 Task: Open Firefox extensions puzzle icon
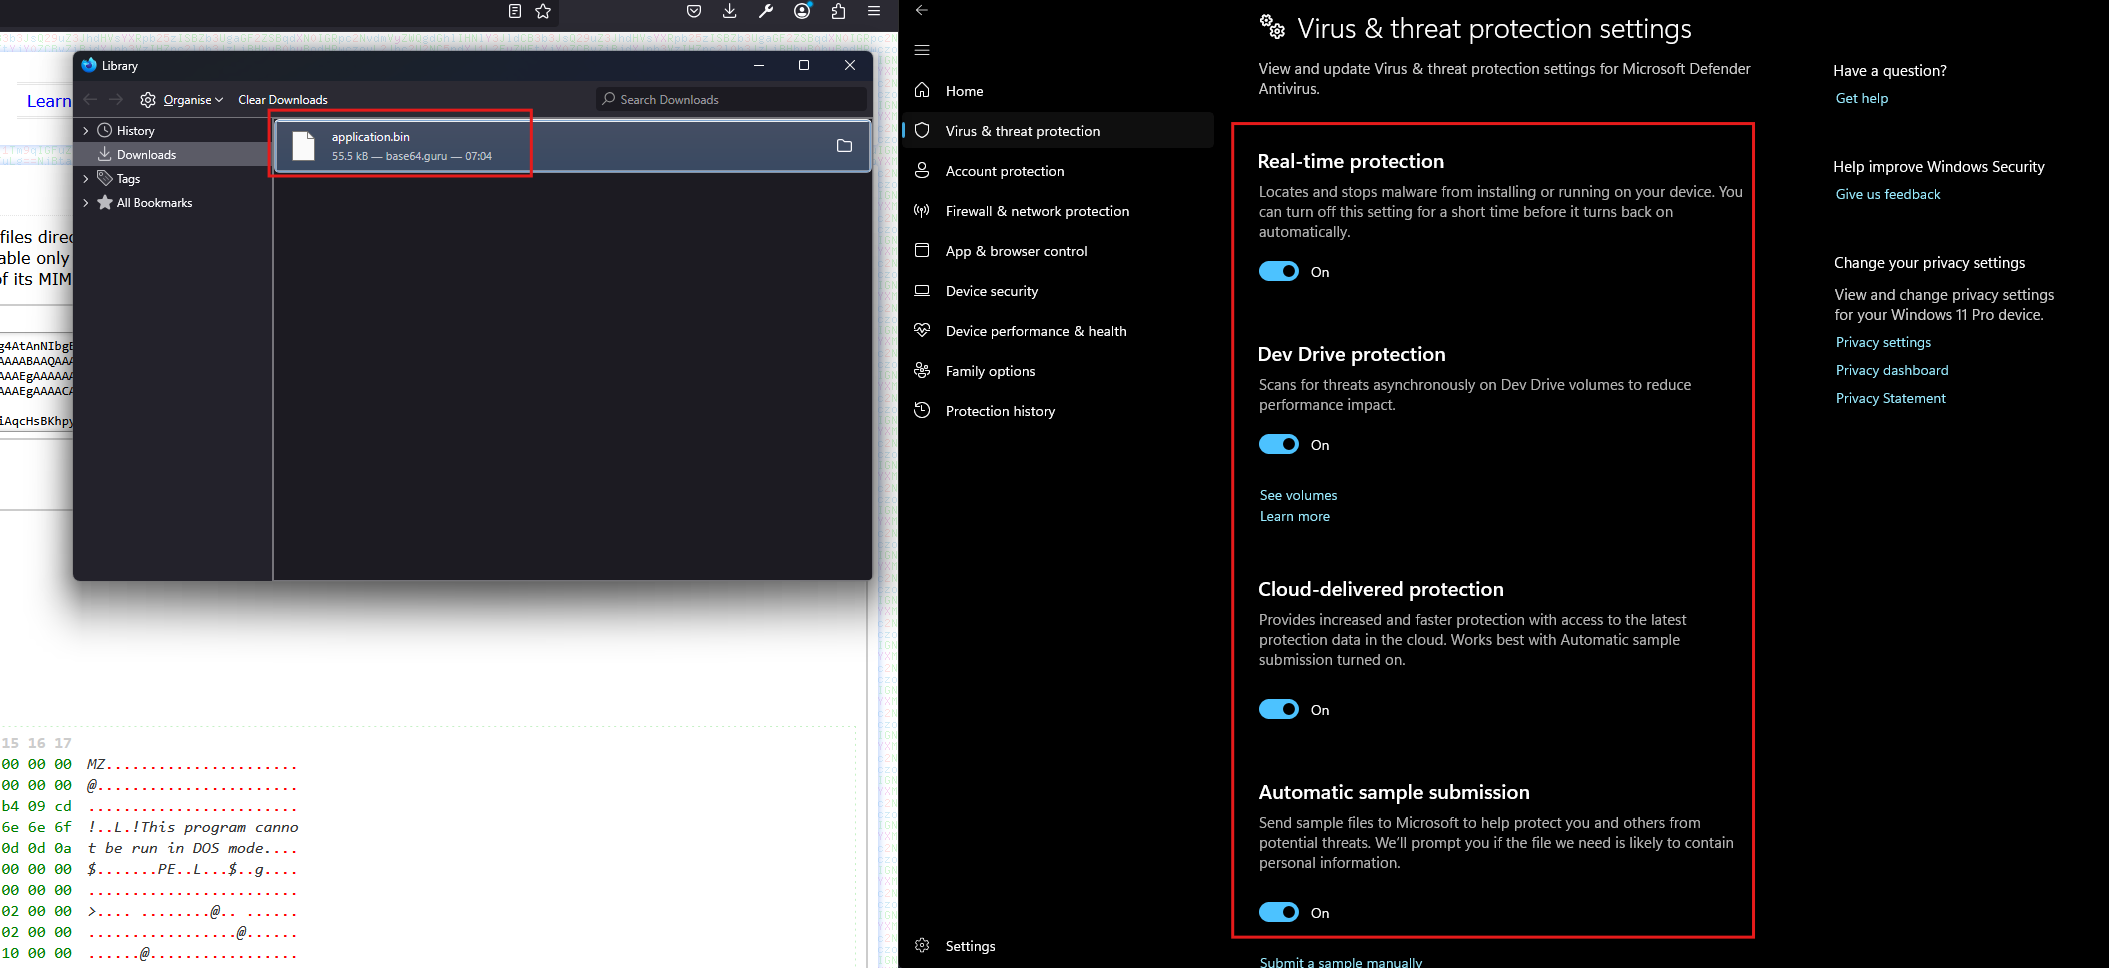click(838, 11)
